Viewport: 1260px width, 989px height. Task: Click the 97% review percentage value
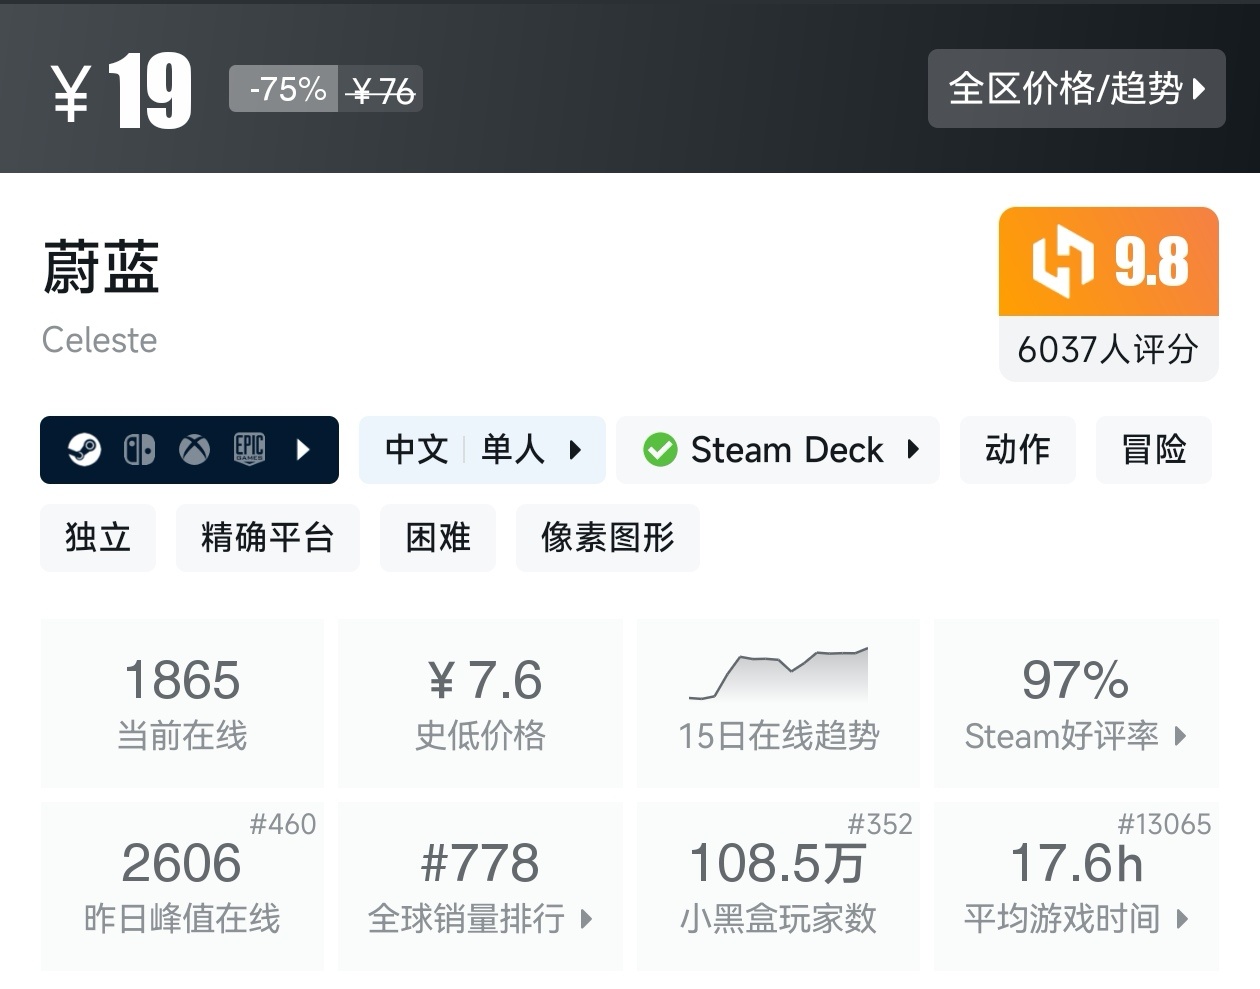[x=1076, y=680]
